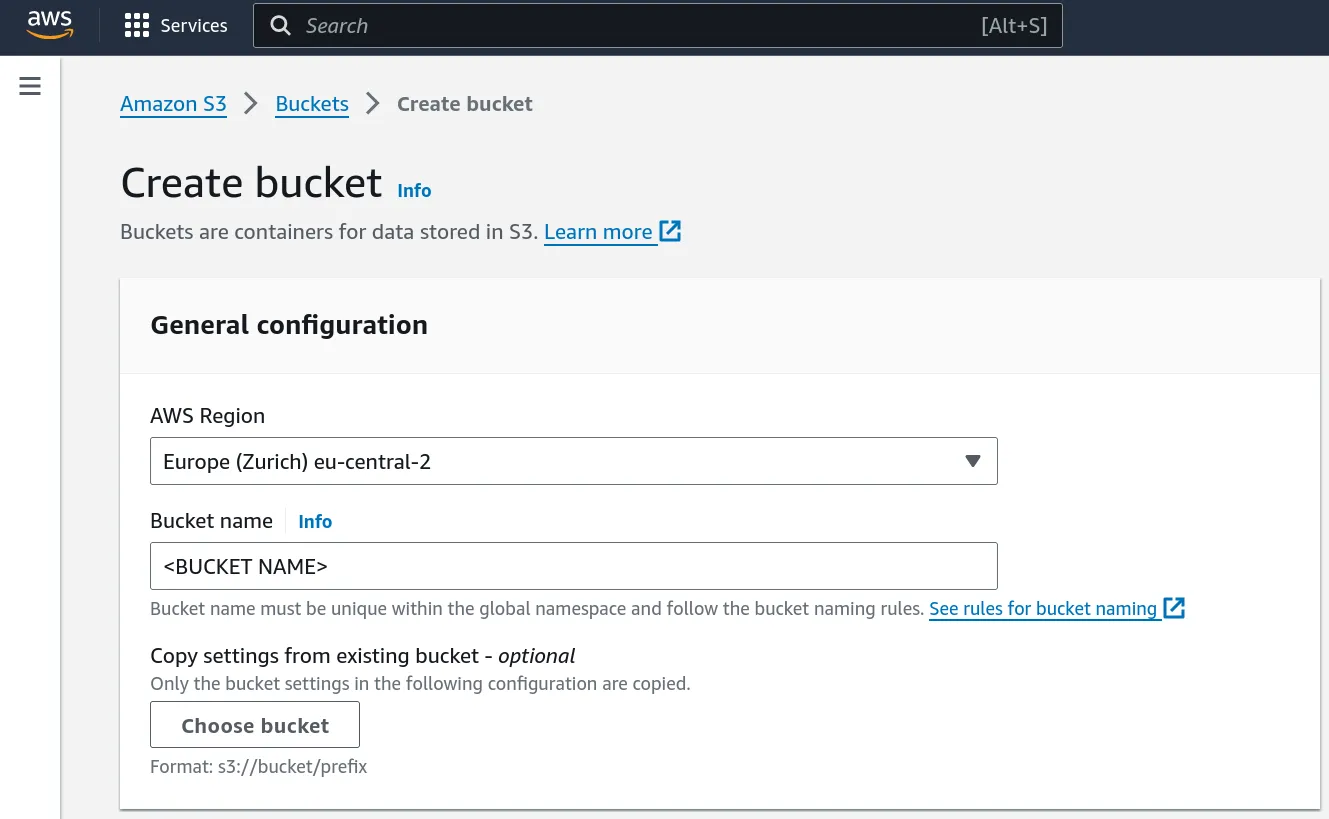Click the Copy settings from existing bucket label
The height and width of the screenshot is (819, 1329).
click(x=363, y=656)
